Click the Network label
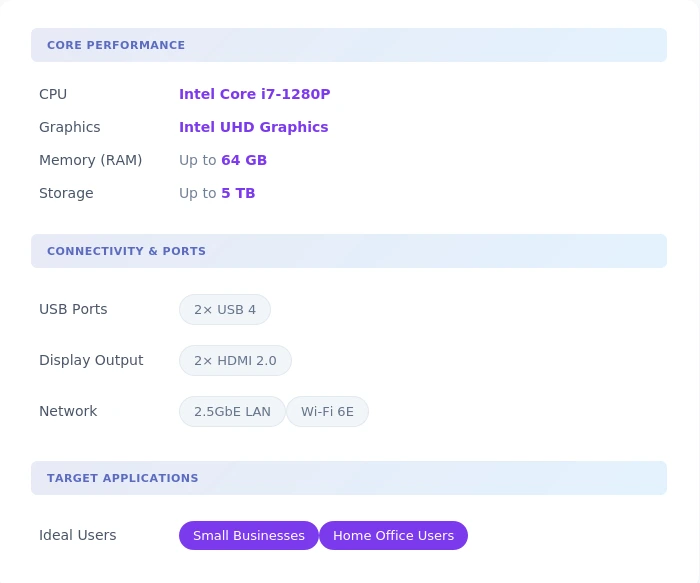Viewport: 700px width, 583px height. (x=68, y=411)
